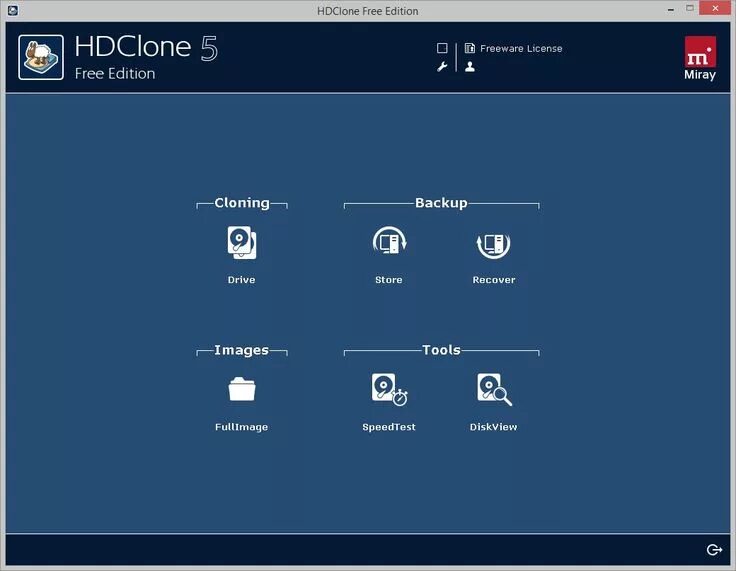
Task: Click the Free Edition subtitle text
Action: click(x=115, y=74)
